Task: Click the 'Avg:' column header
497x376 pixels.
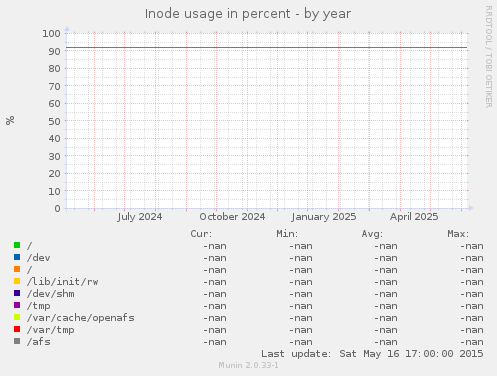Action: (x=372, y=234)
